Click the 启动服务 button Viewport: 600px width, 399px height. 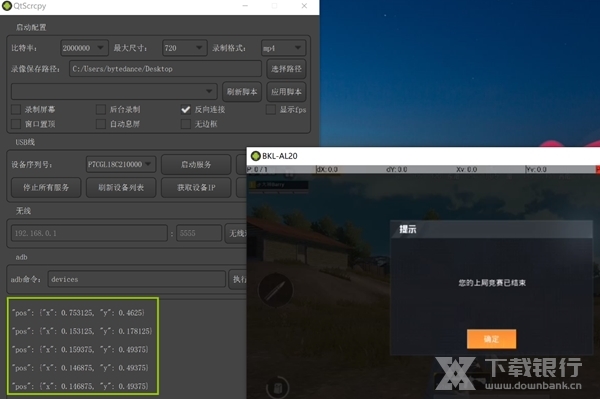[196, 165]
